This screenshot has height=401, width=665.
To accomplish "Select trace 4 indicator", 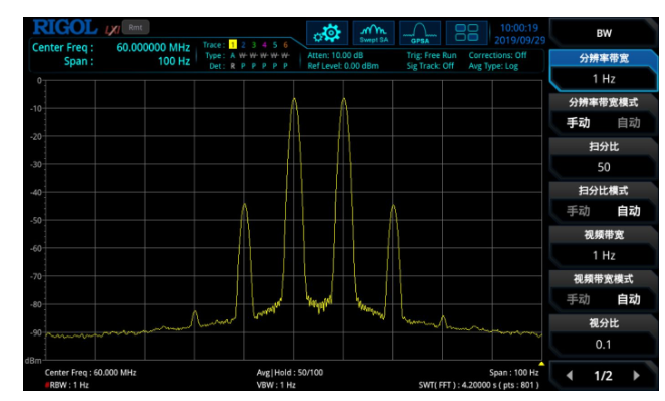I will coord(264,45).
